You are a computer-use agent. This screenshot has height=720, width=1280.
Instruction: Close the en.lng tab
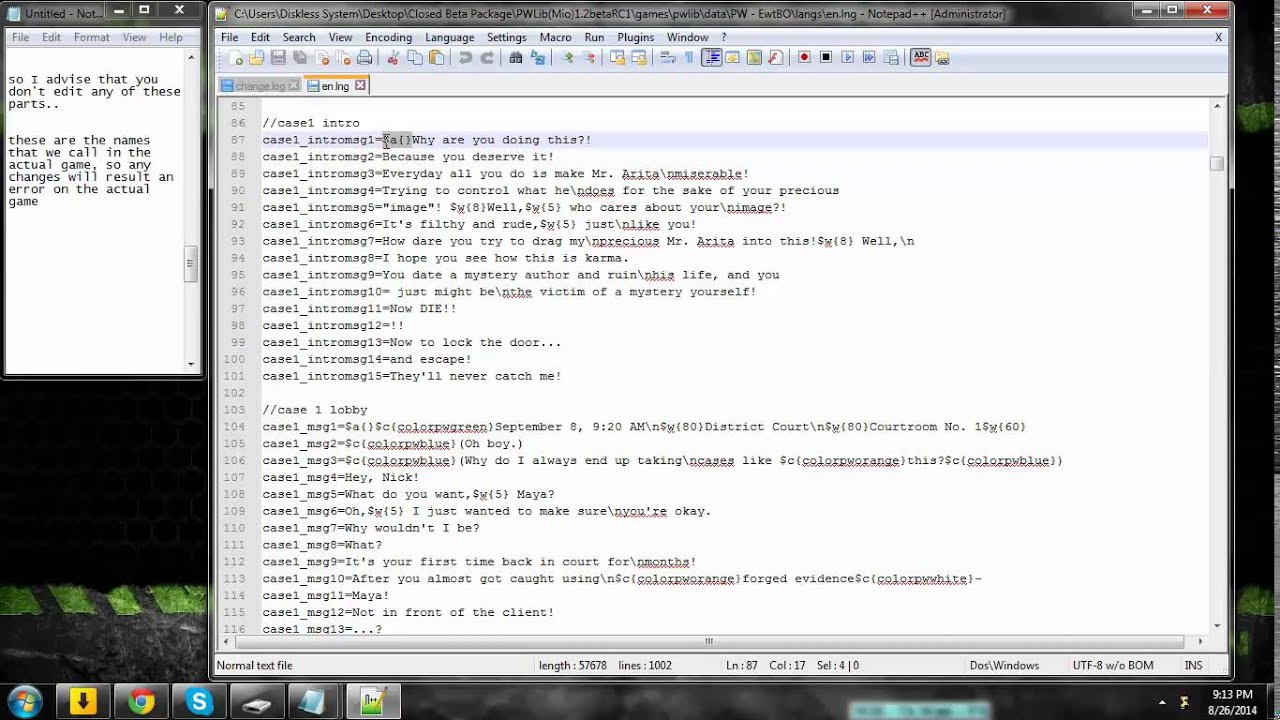click(x=360, y=86)
